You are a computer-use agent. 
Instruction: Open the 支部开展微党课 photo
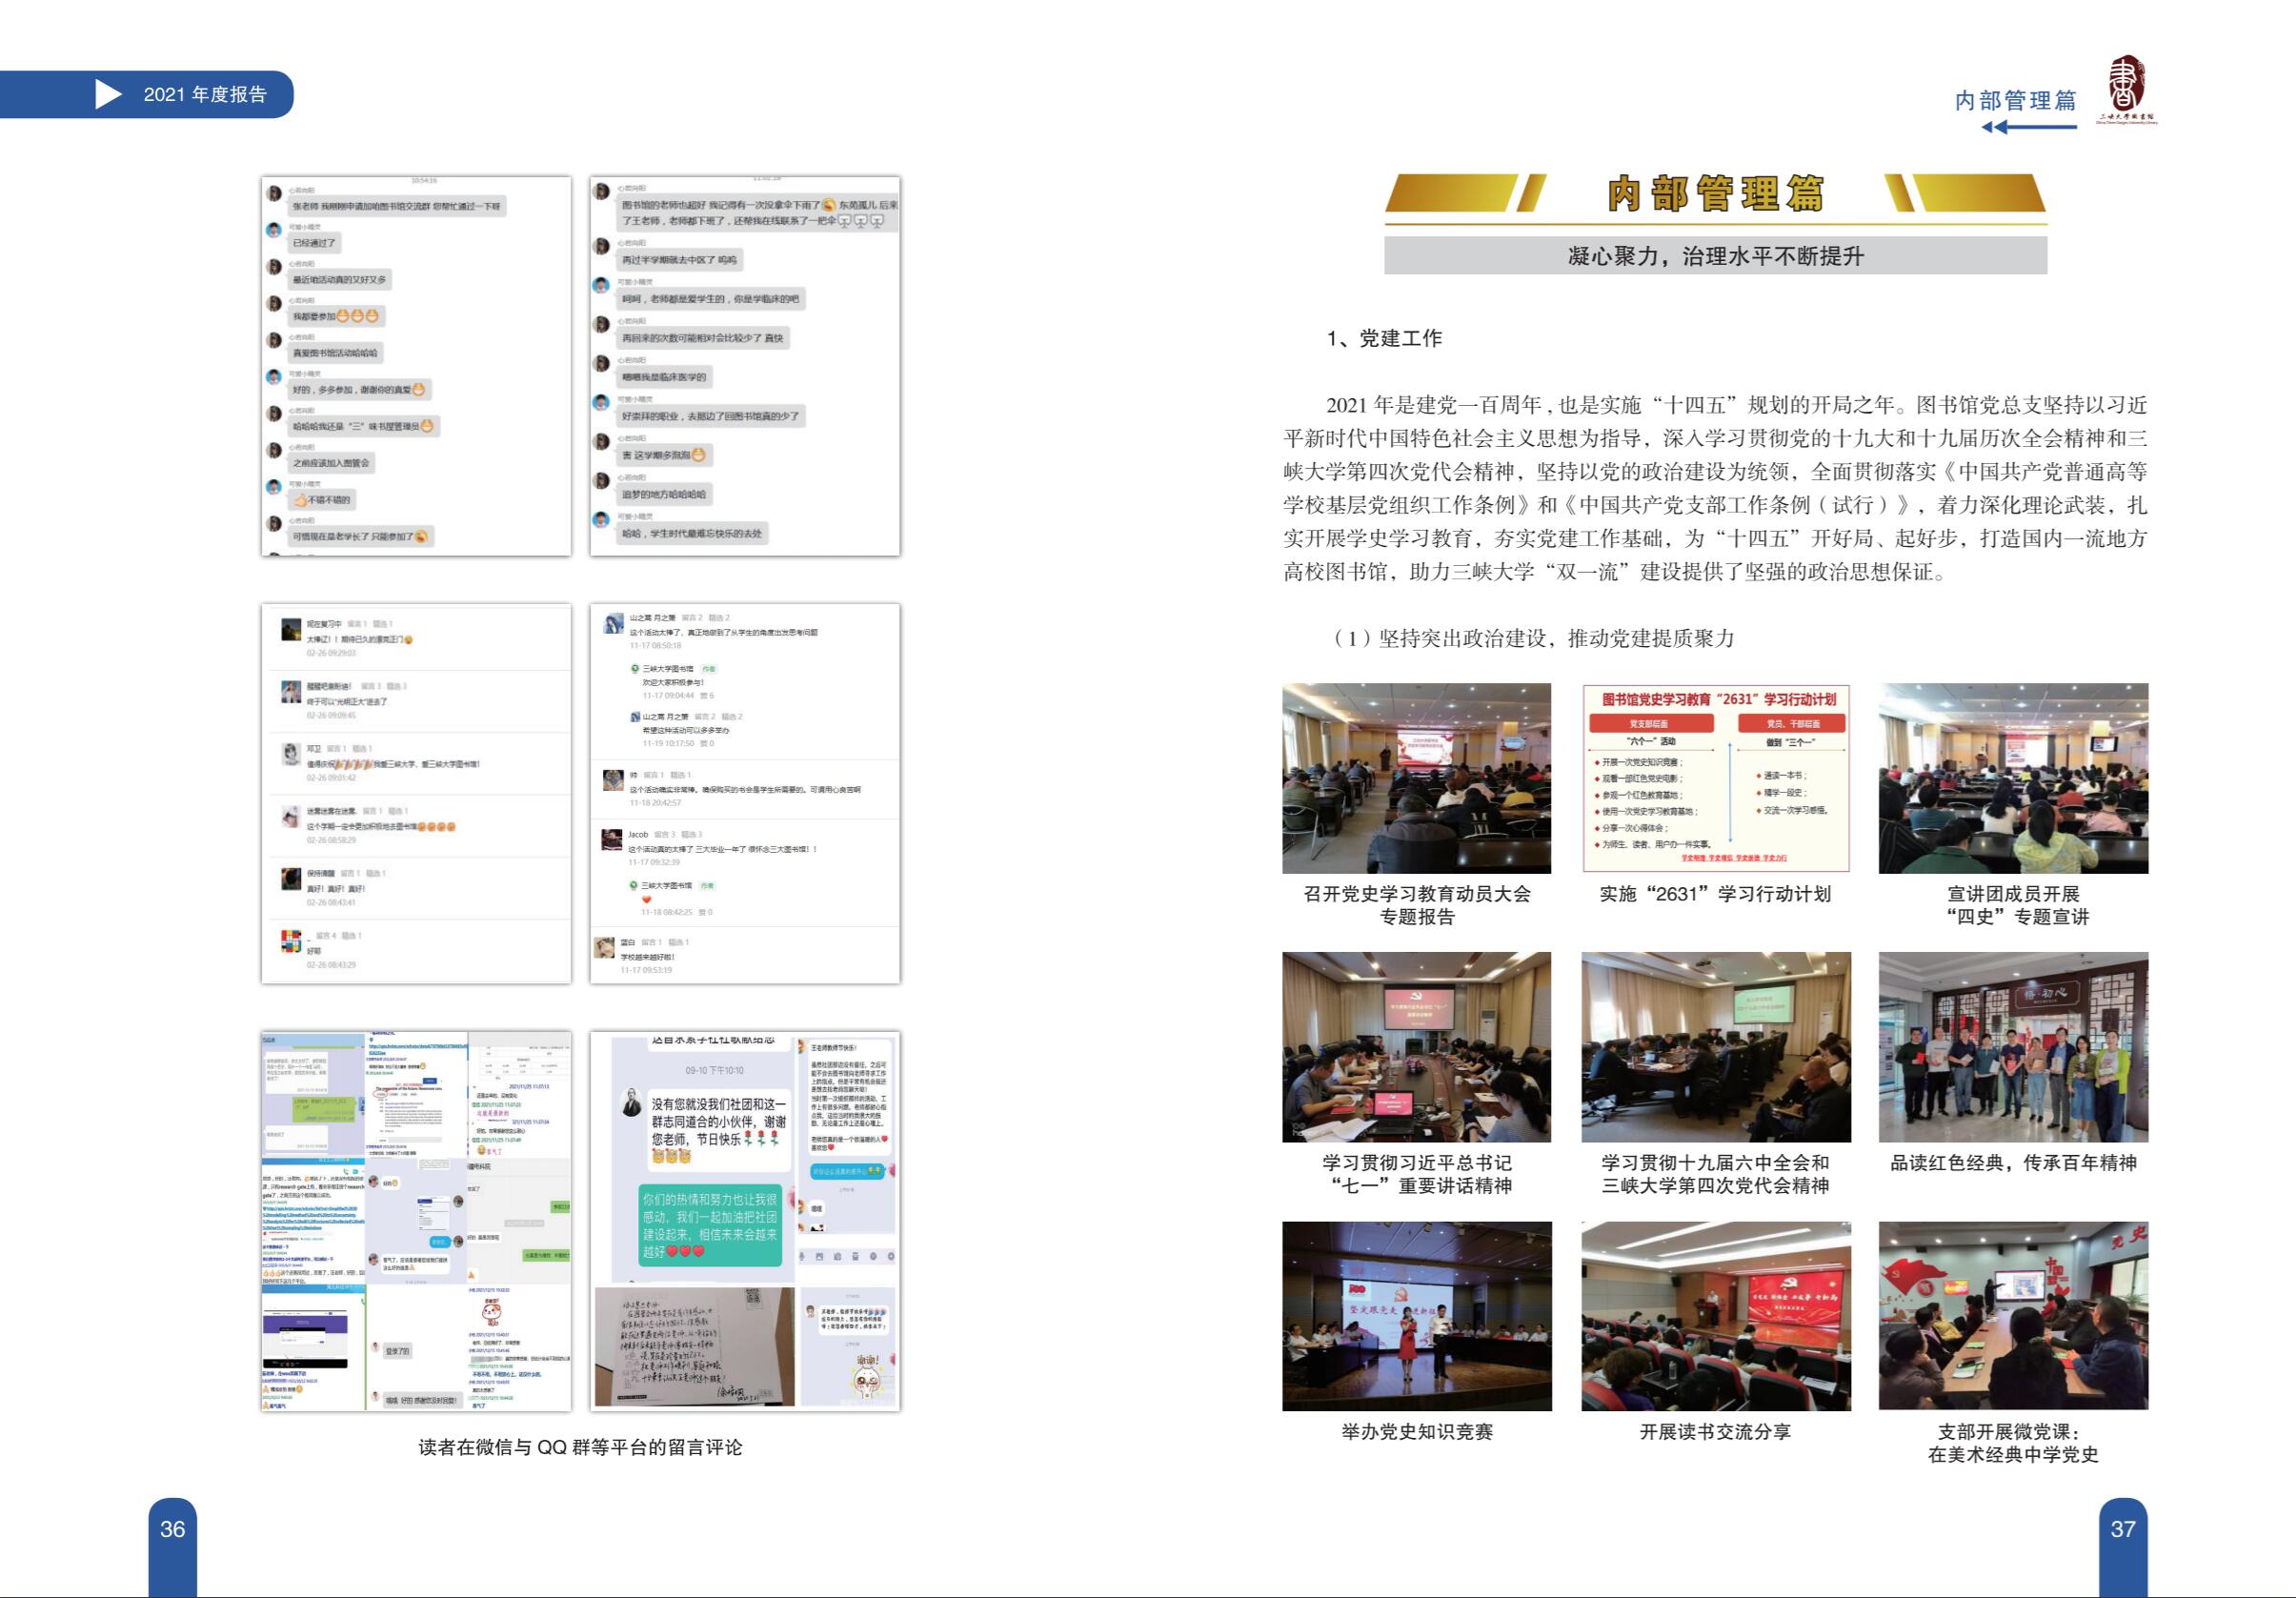[2013, 1316]
